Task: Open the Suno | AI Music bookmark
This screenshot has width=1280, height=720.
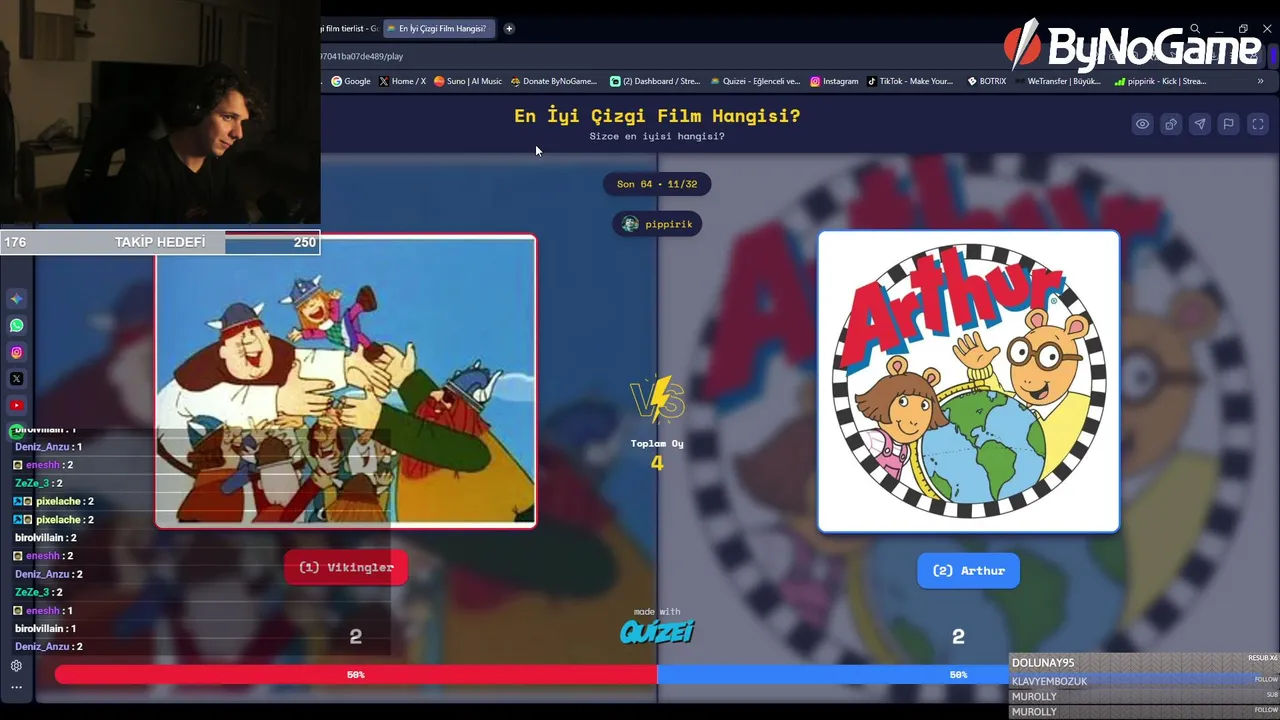Action: tap(468, 81)
